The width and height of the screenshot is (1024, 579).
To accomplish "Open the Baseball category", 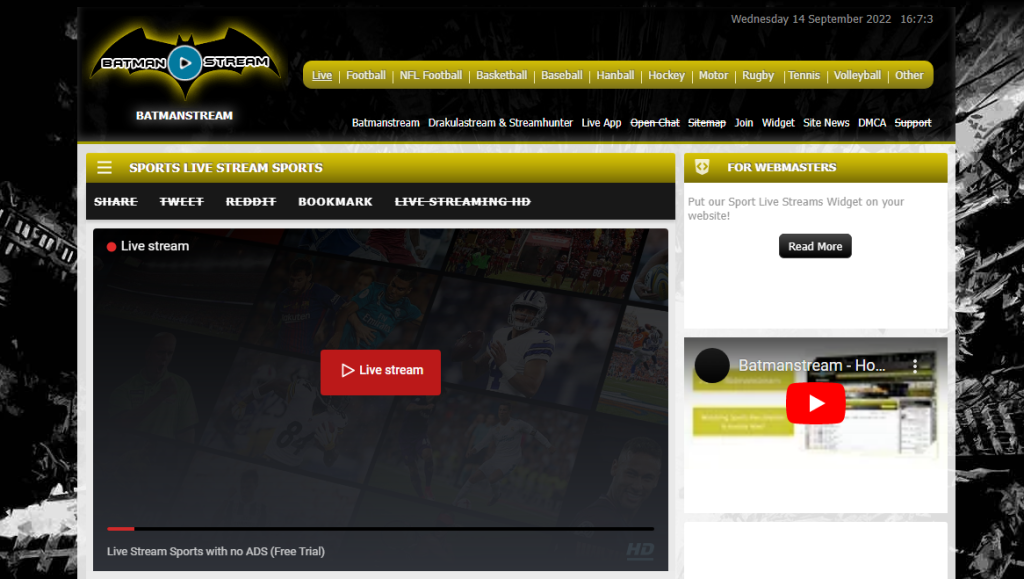I will click(x=562, y=76).
